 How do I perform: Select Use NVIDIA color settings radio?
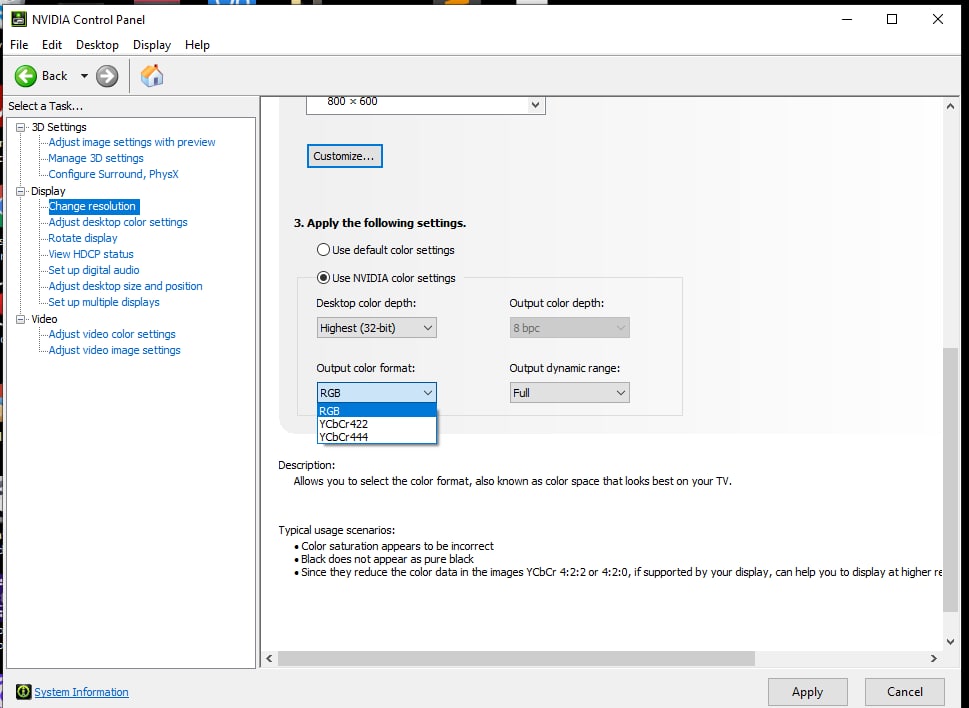click(x=323, y=277)
